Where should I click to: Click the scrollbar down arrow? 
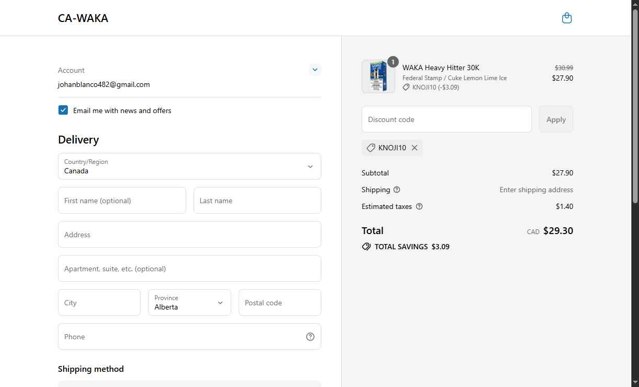click(x=635, y=383)
